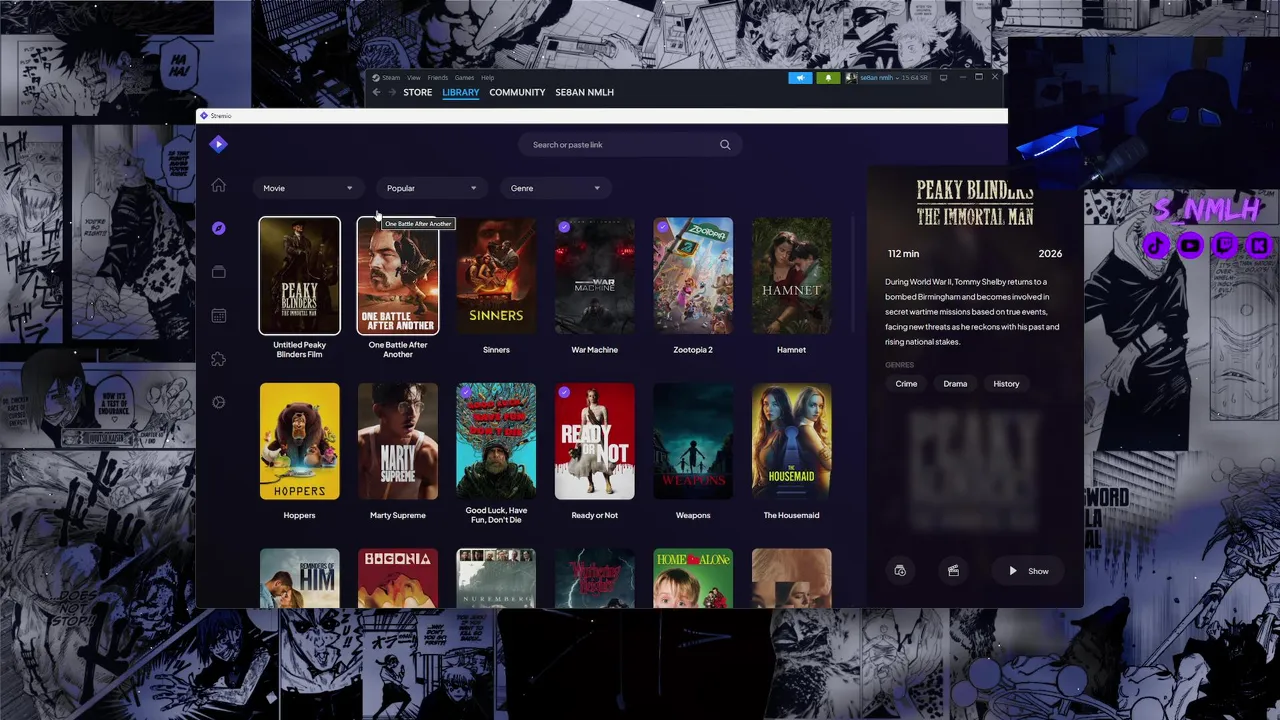
Task: Select the Bugonia poster
Action: pos(398,578)
